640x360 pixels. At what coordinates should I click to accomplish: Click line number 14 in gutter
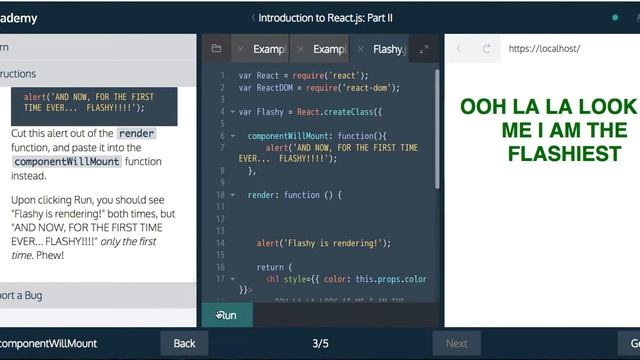coord(220,243)
